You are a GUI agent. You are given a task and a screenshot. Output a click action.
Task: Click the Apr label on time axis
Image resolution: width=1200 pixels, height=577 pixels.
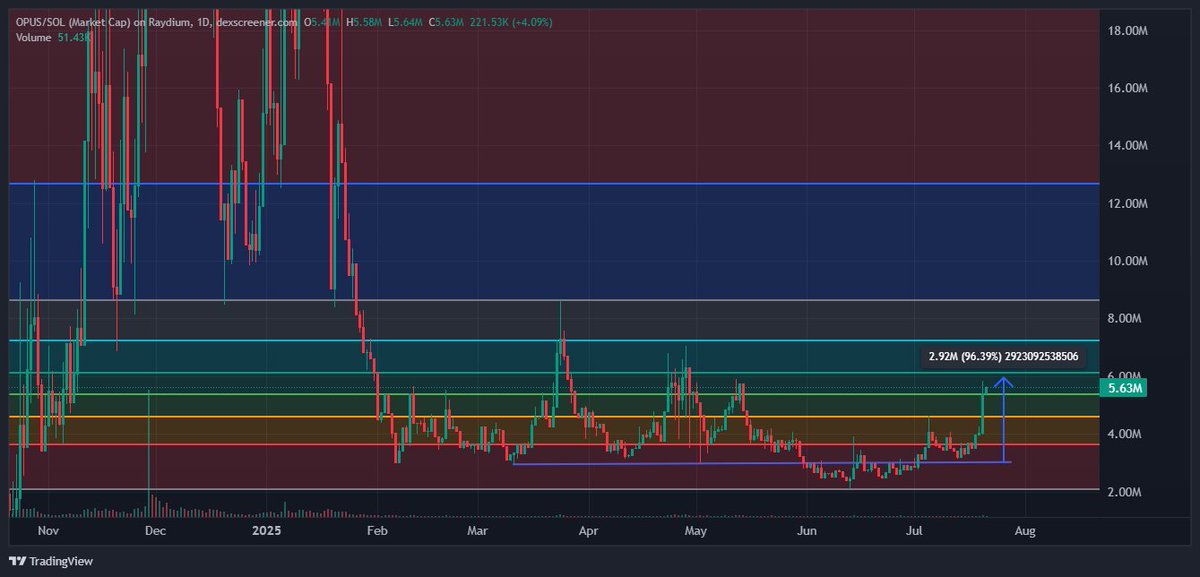coord(587,532)
